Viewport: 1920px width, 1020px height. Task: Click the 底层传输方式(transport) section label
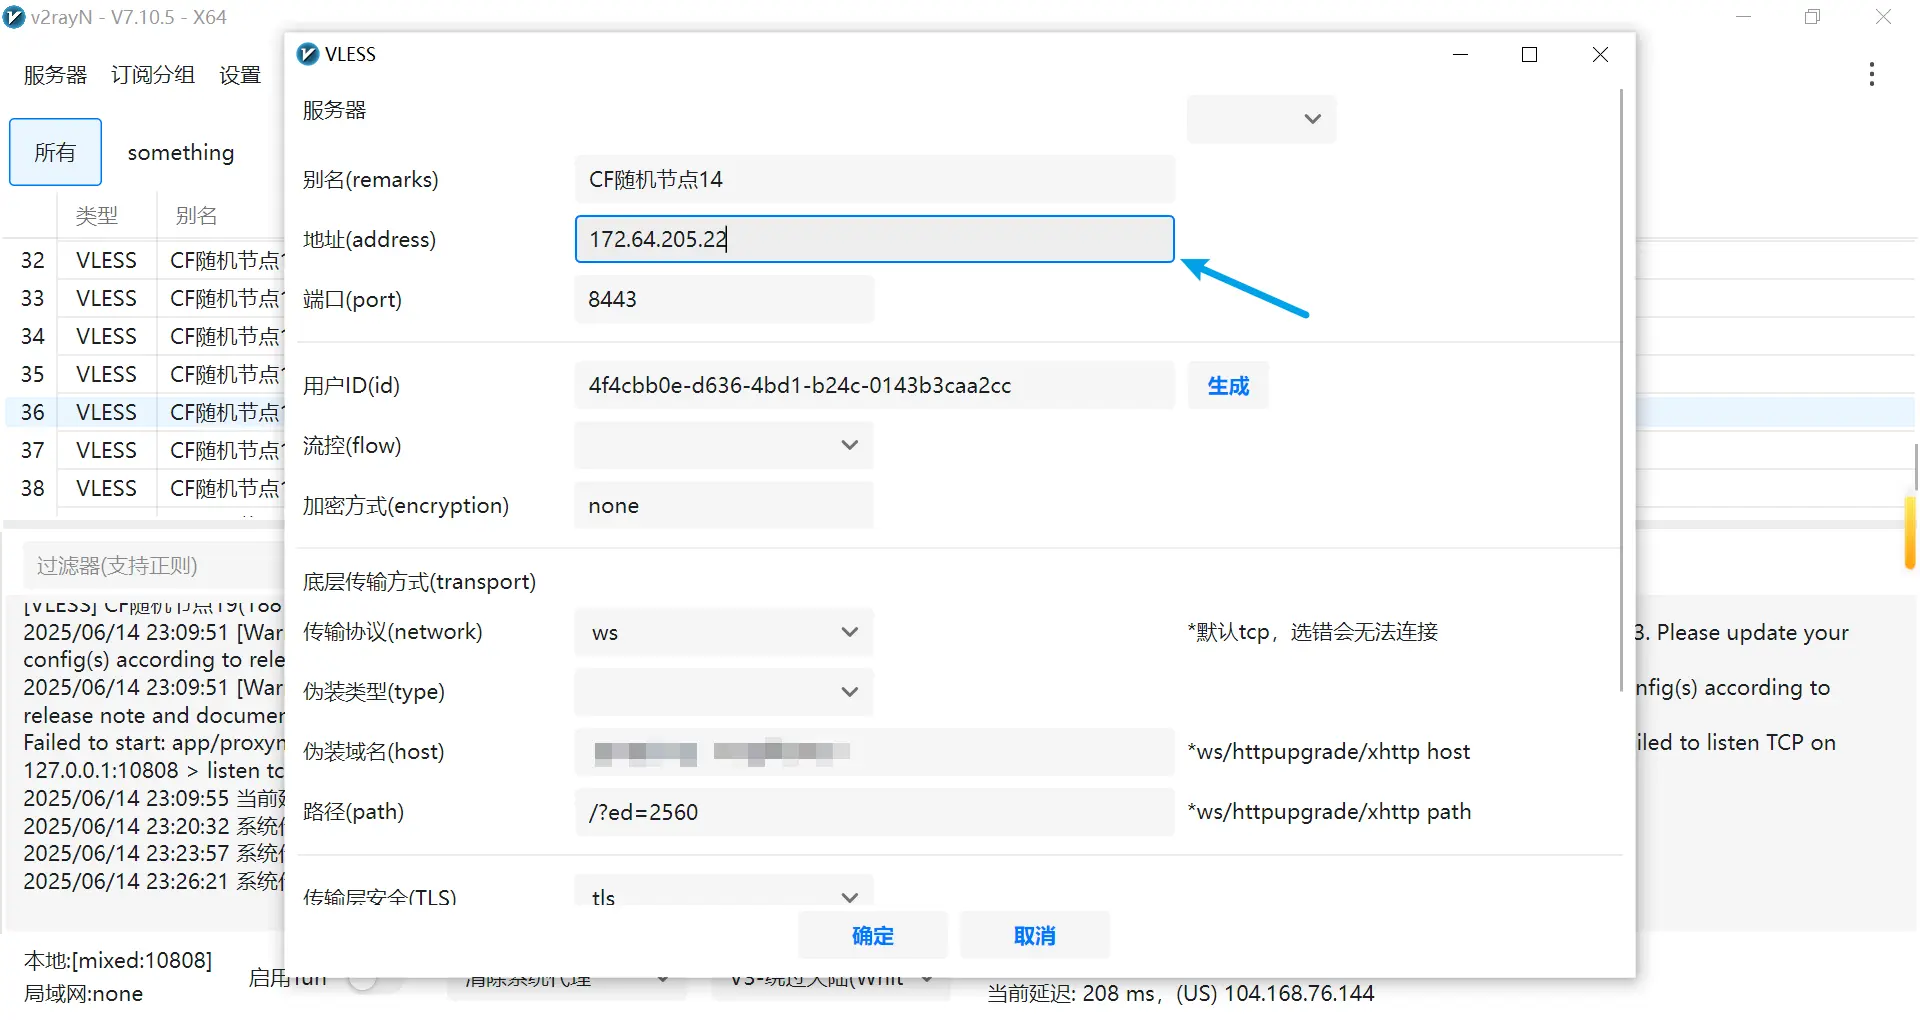[419, 581]
